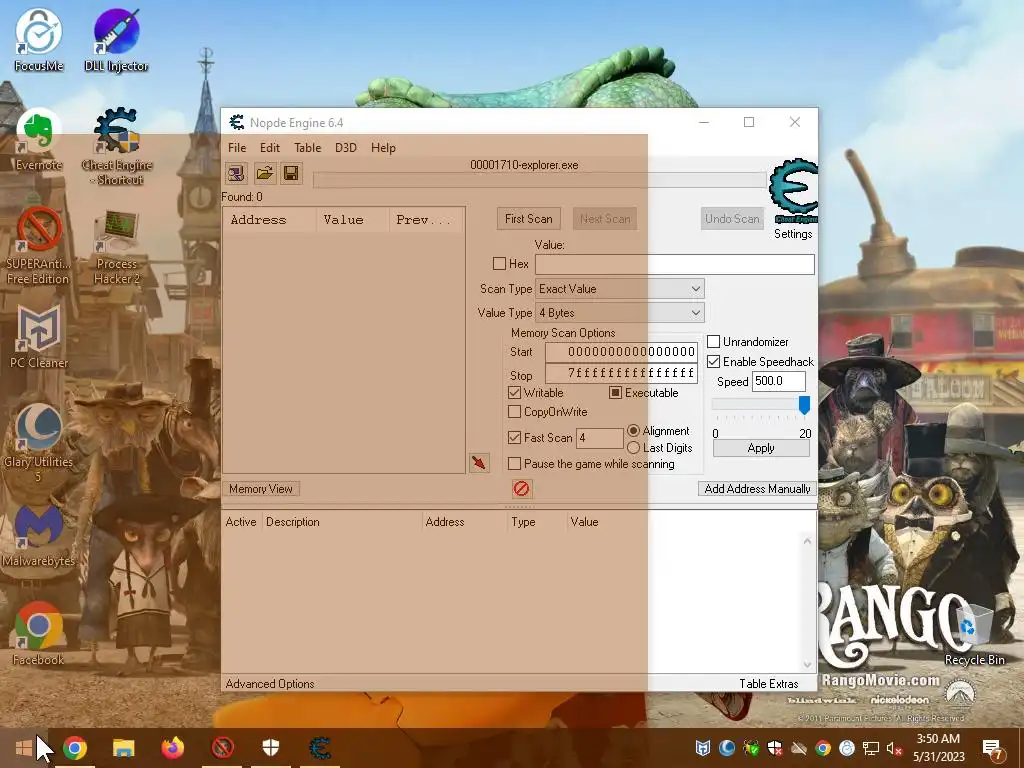Click the red clear-list circle icon

pyautogui.click(x=521, y=488)
